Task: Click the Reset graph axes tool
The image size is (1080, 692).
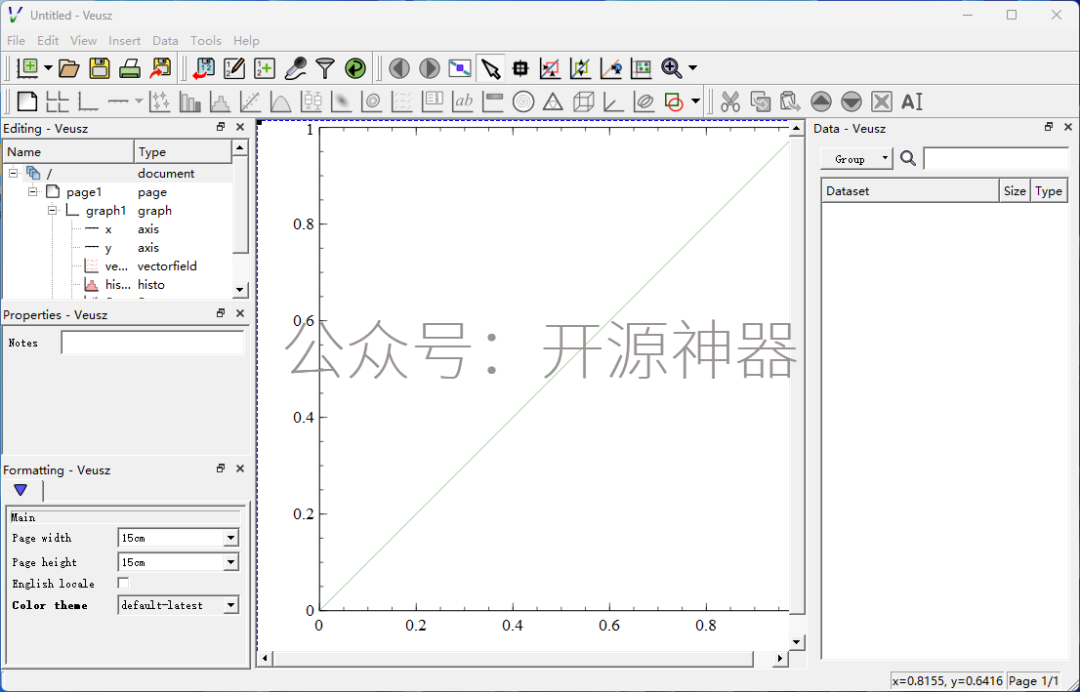Action: (641, 67)
